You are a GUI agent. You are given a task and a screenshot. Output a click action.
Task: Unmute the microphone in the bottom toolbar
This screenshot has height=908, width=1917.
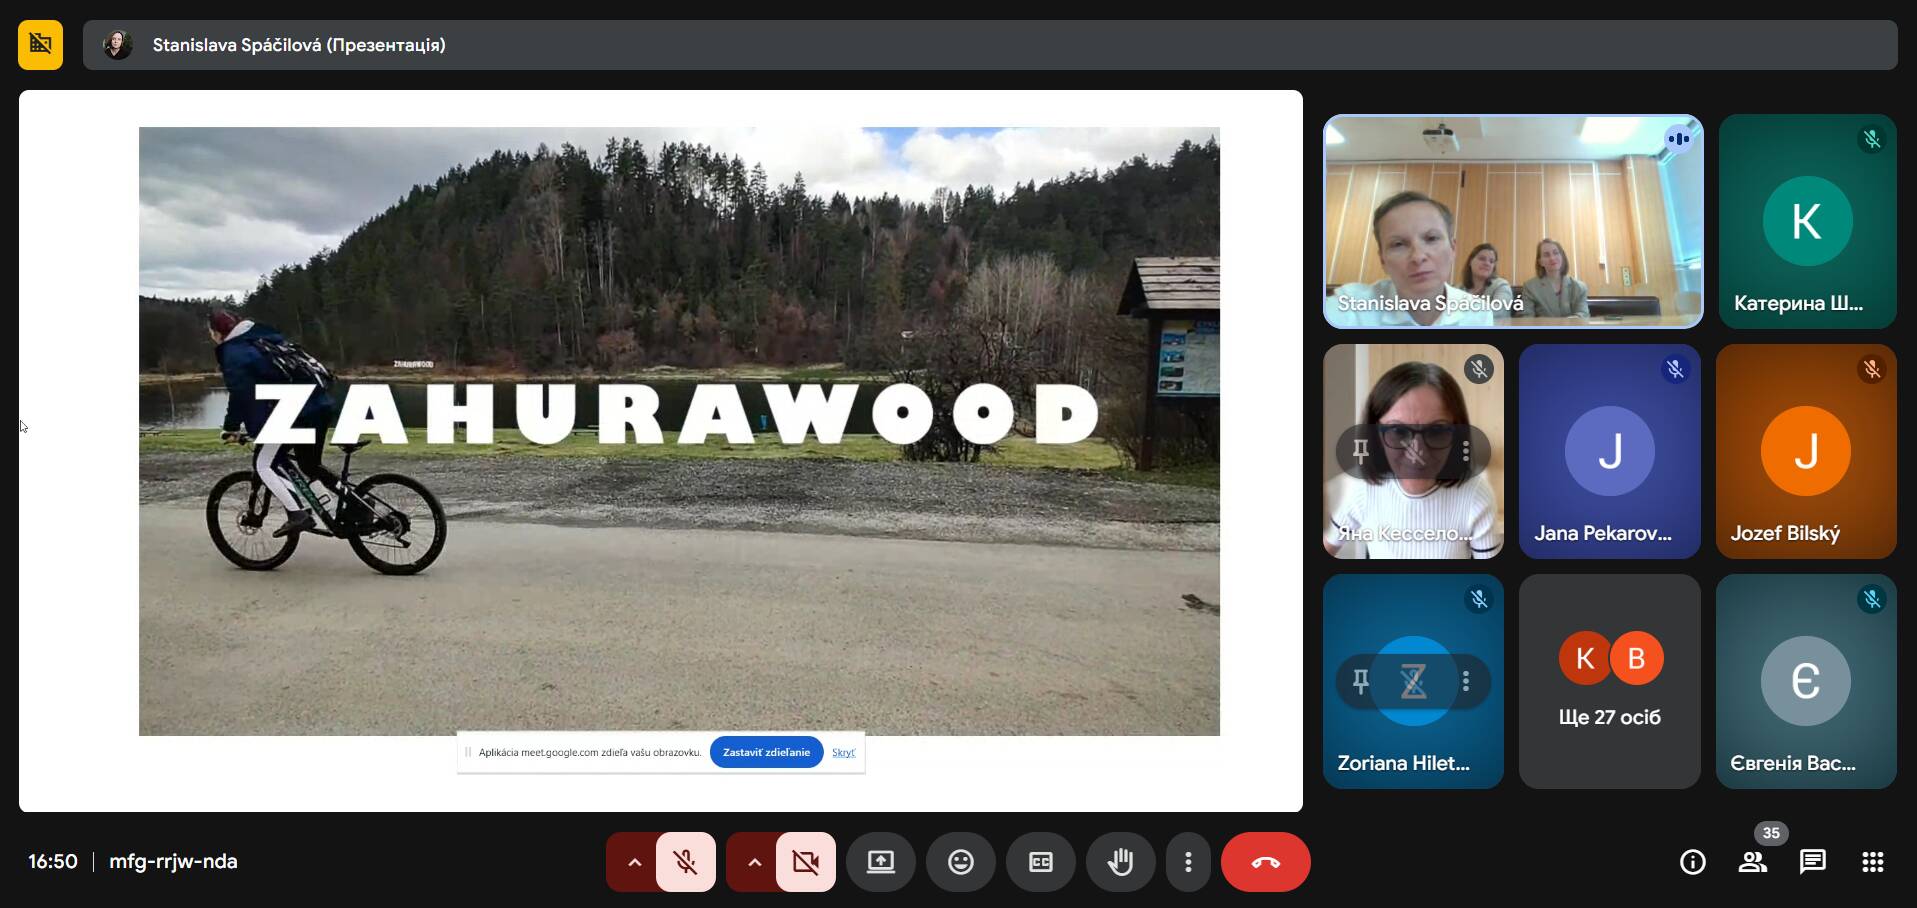pyautogui.click(x=685, y=862)
